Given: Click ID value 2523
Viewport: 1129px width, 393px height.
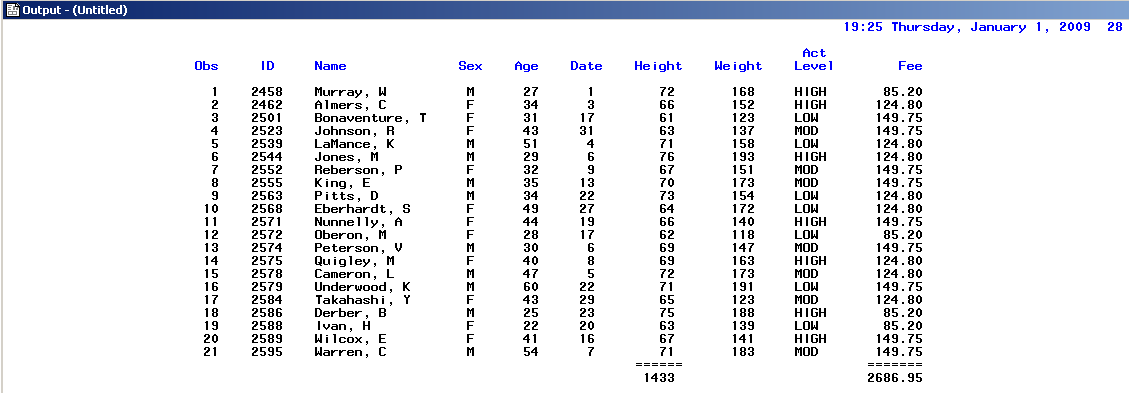Looking at the screenshot, I should (x=267, y=131).
